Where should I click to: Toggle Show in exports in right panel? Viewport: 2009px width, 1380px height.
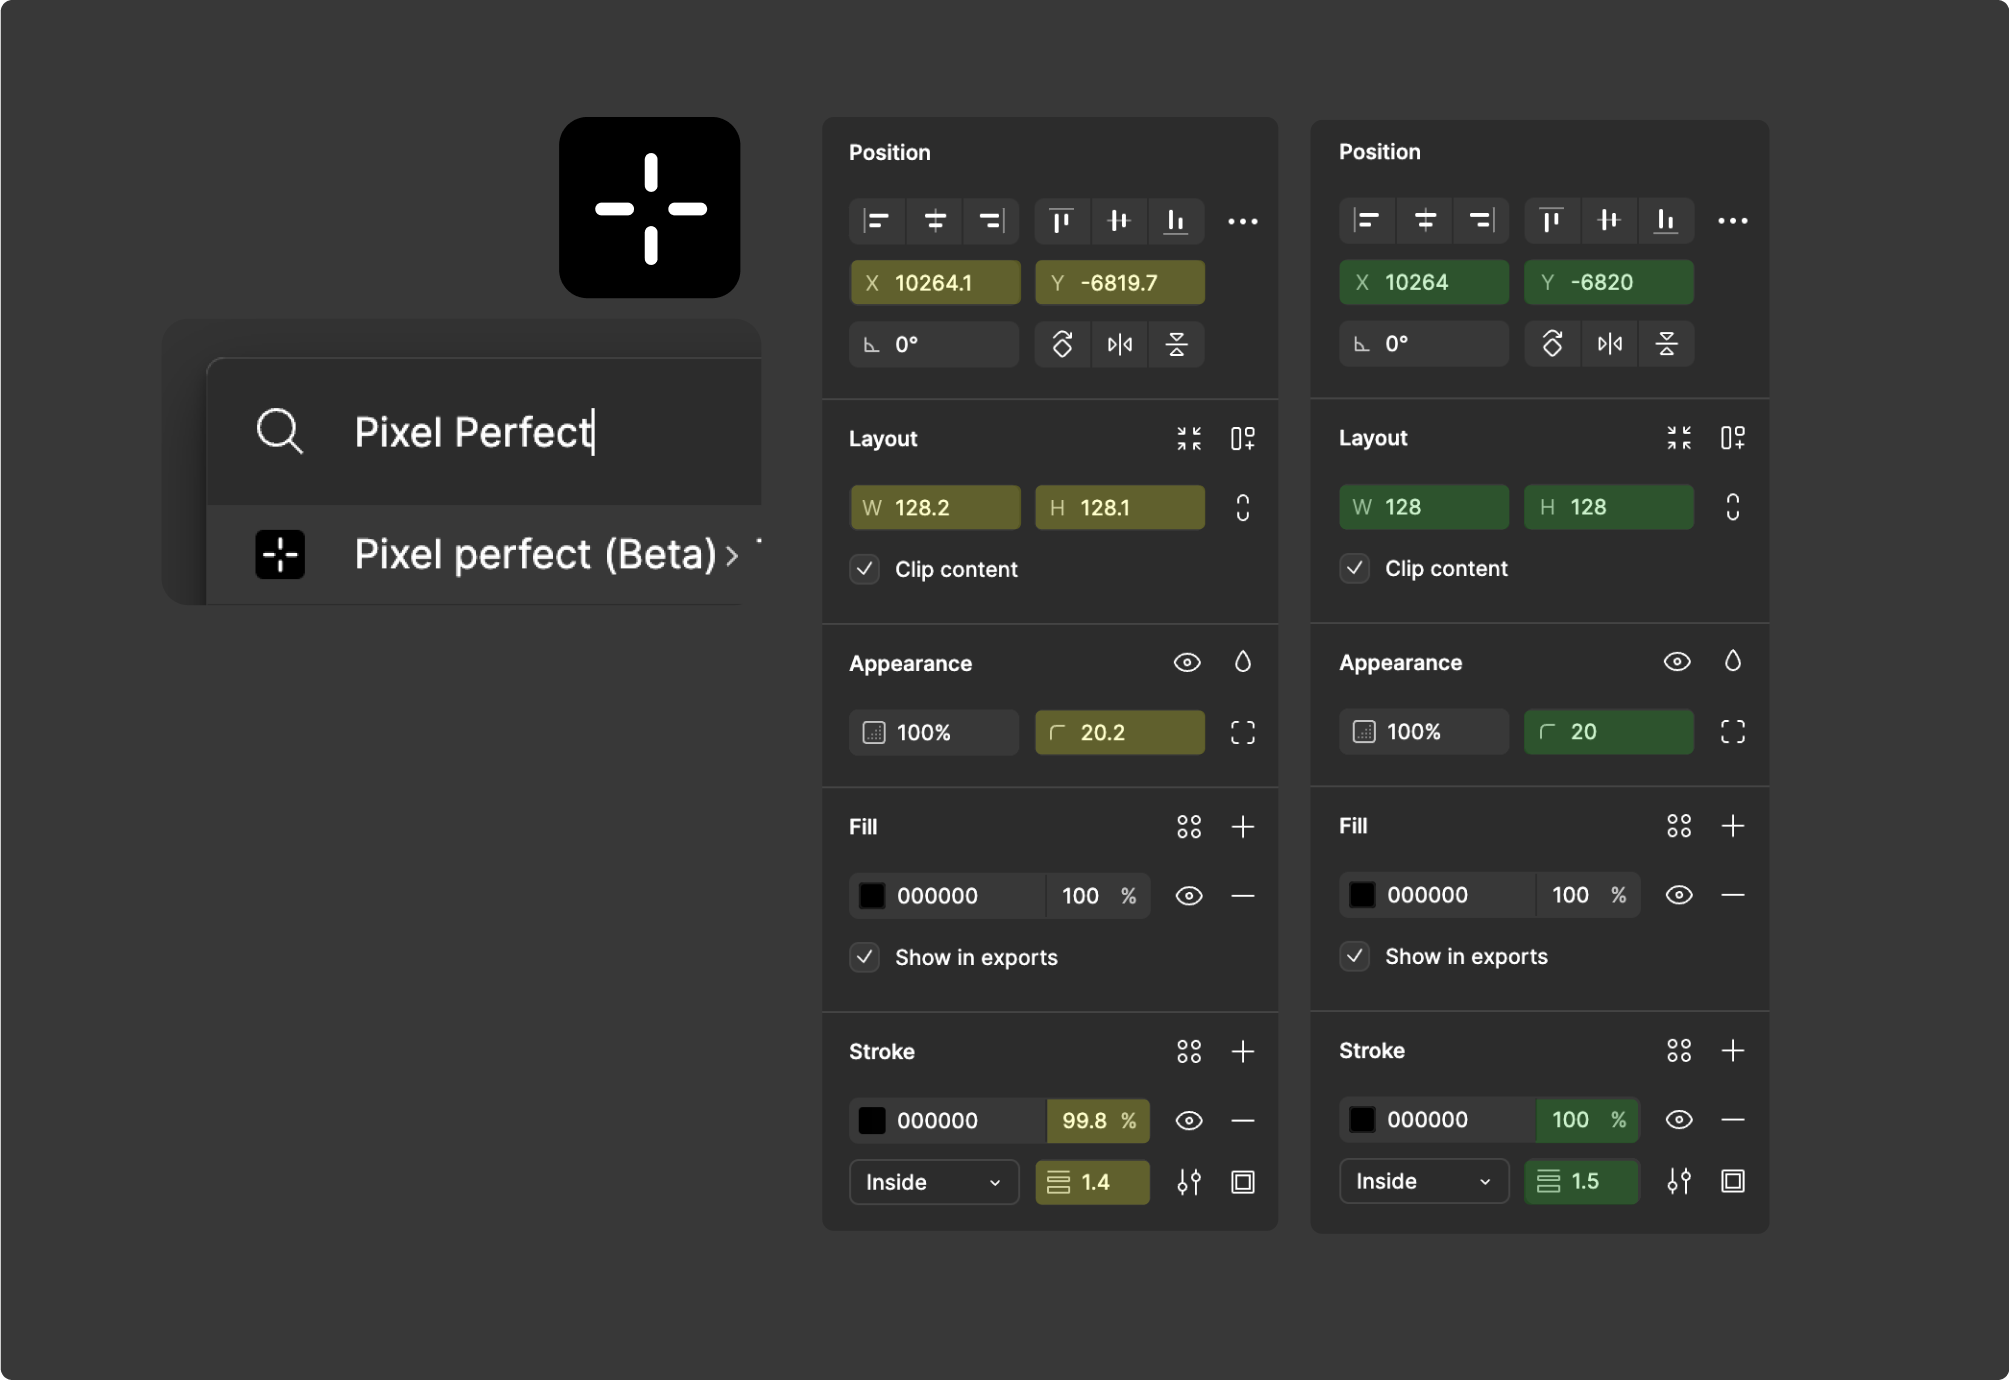click(x=1355, y=956)
